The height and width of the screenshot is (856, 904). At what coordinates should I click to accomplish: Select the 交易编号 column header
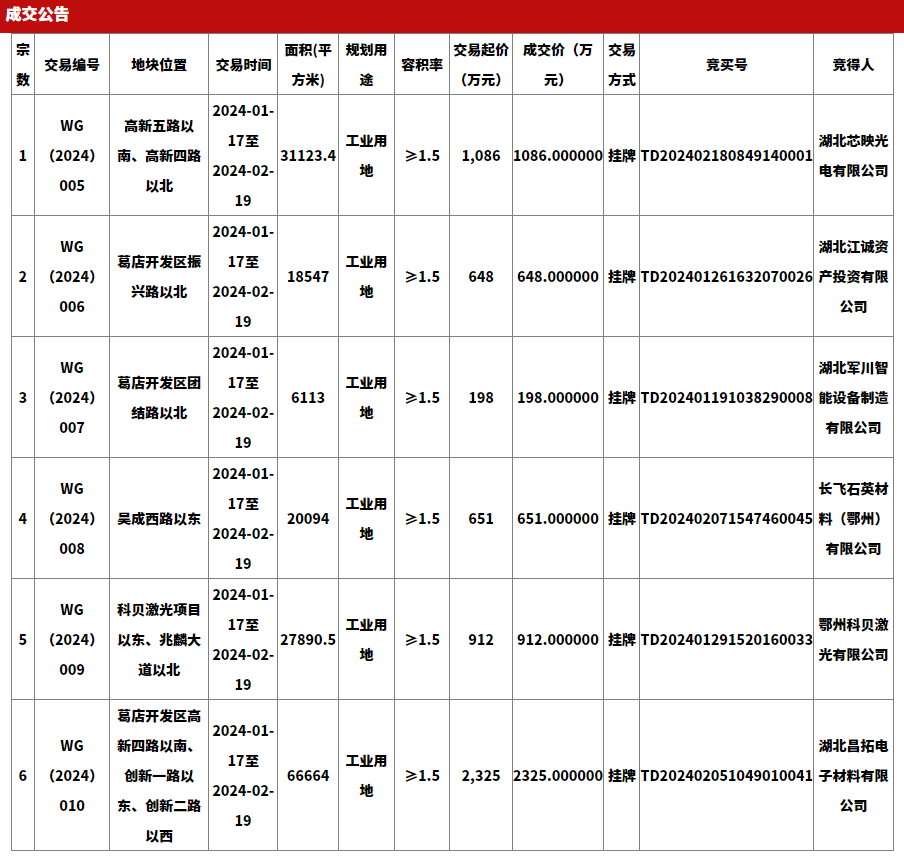coord(72,65)
